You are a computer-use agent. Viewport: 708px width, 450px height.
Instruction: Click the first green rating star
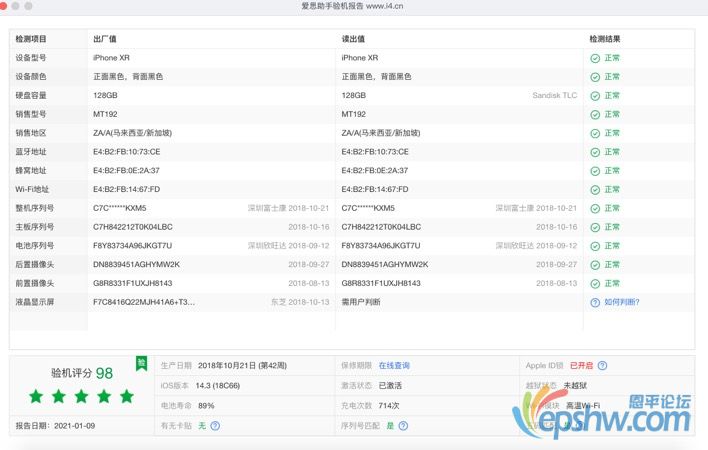pos(36,396)
